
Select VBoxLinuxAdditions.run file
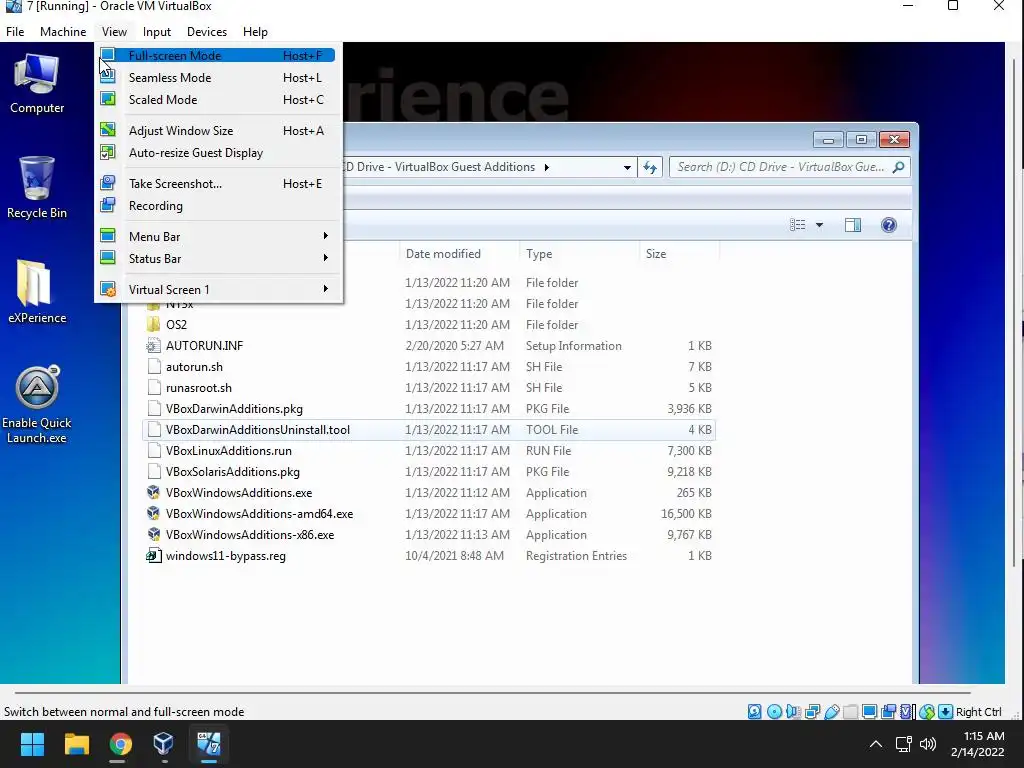(428, 451)
